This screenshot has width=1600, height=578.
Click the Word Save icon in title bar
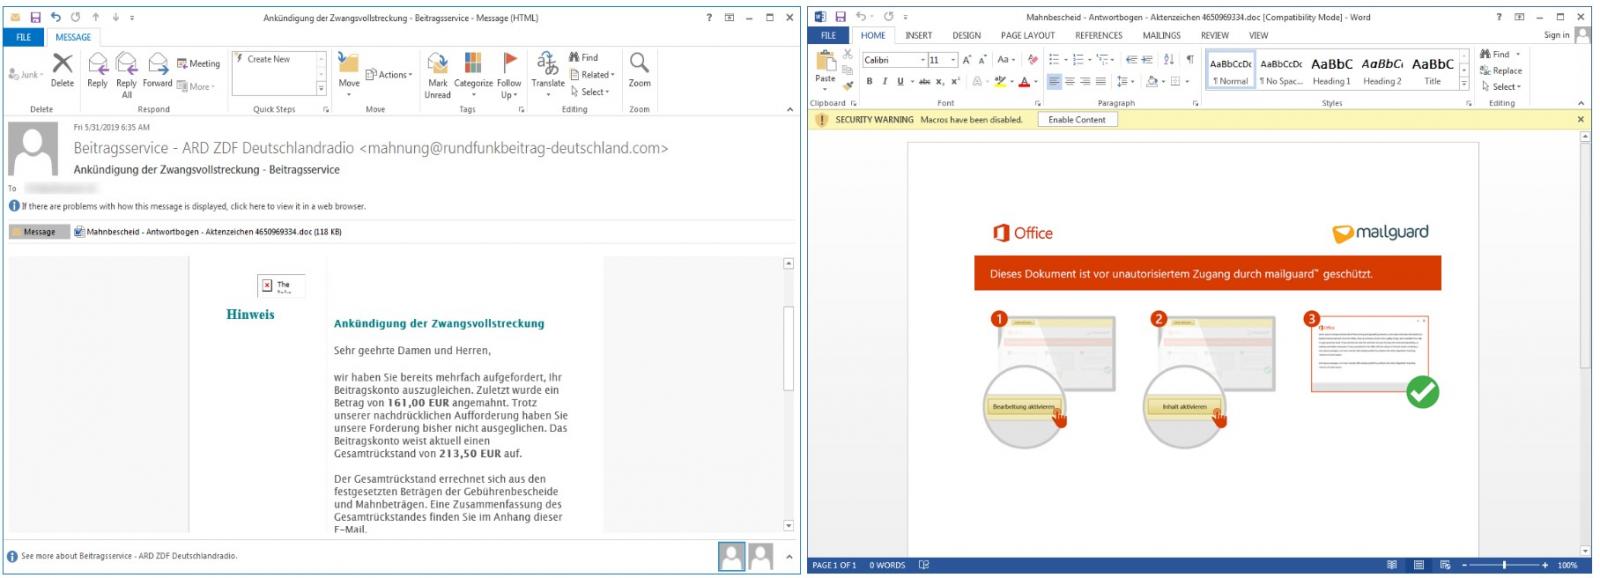click(840, 17)
